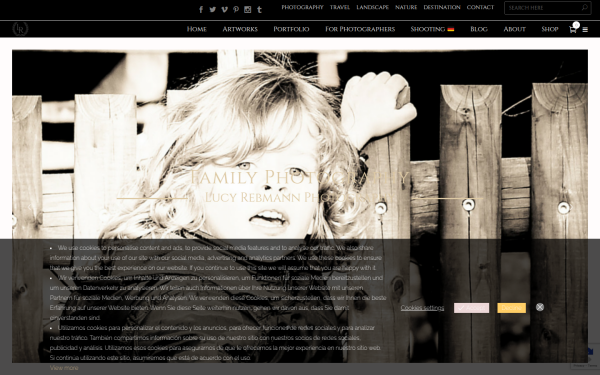The image size is (600, 375).
Task: Open the Tumblr social icon
Action: (259, 9)
